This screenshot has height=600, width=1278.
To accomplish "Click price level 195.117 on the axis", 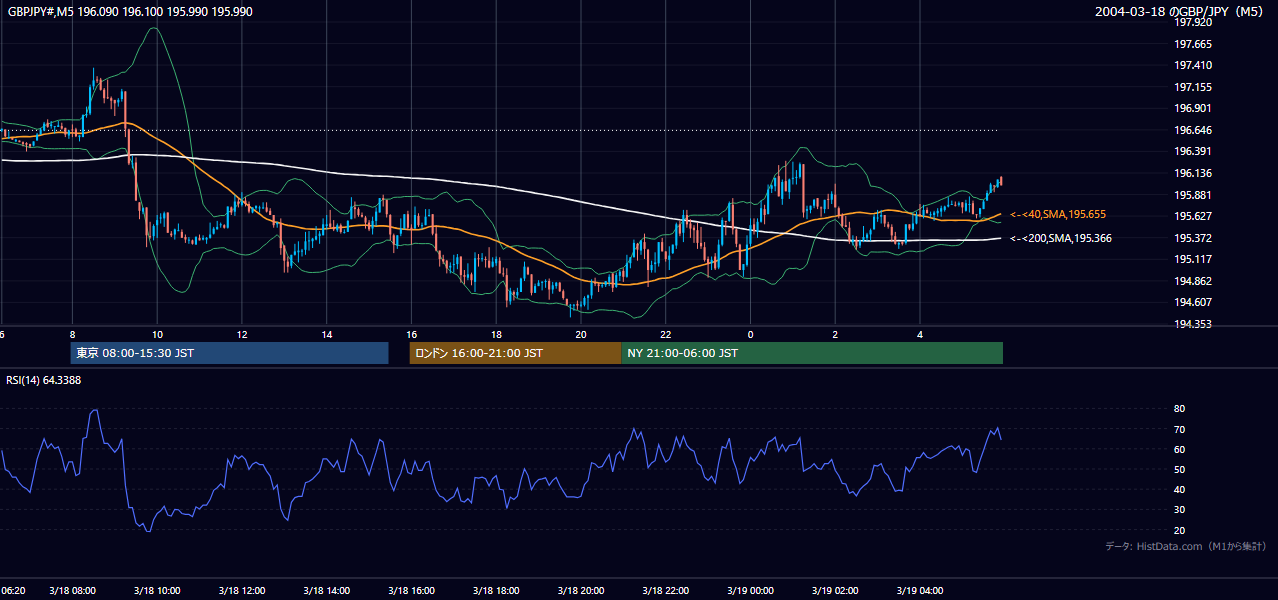I will (1193, 260).
